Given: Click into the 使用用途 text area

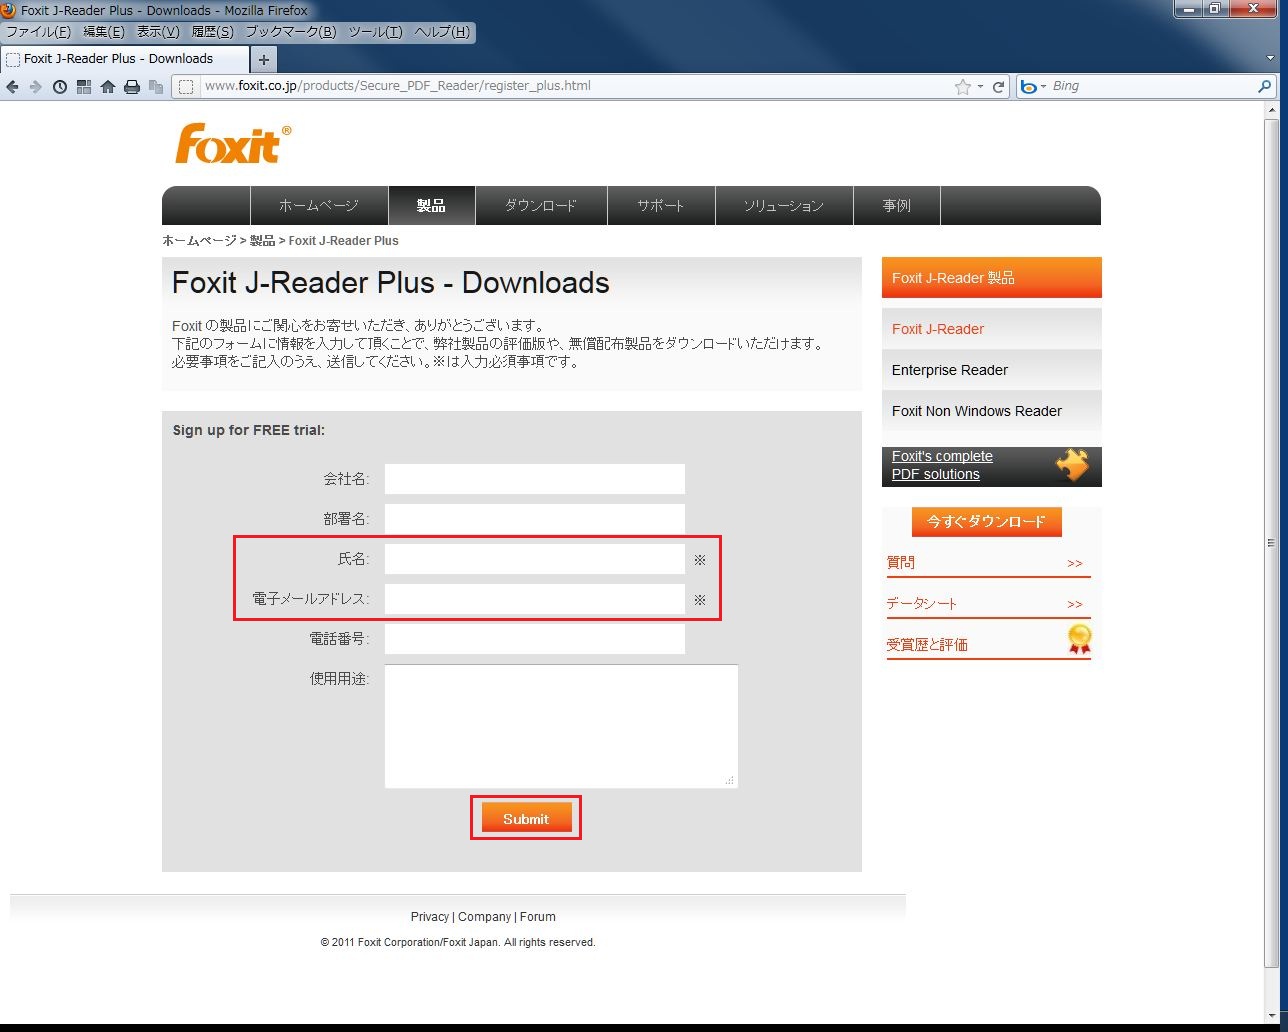Looking at the screenshot, I should [x=561, y=726].
